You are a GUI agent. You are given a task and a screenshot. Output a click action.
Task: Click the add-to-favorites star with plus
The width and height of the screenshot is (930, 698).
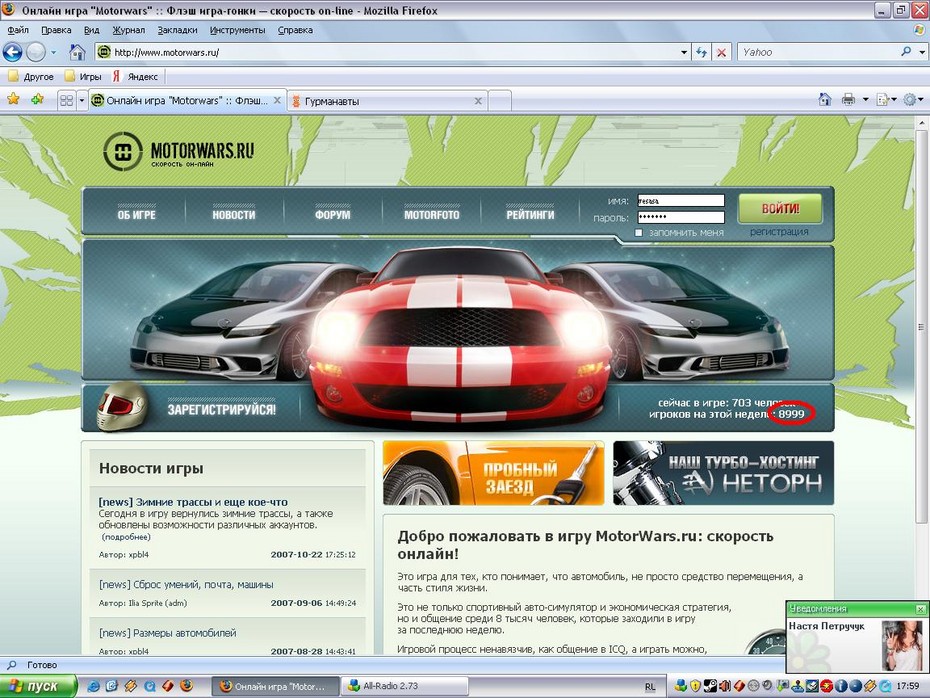[x=37, y=99]
